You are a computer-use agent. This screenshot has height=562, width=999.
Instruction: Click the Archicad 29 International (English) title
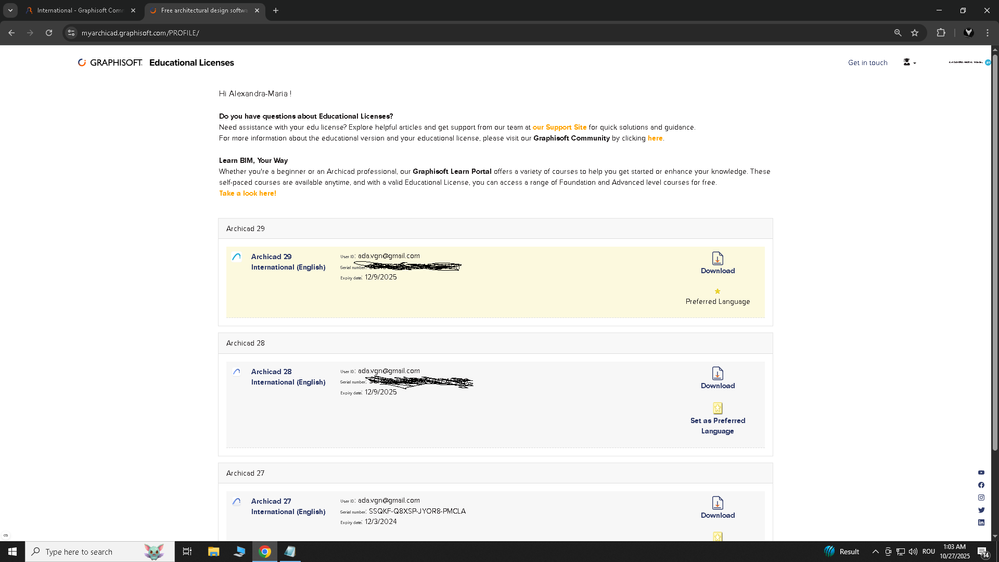(x=288, y=262)
